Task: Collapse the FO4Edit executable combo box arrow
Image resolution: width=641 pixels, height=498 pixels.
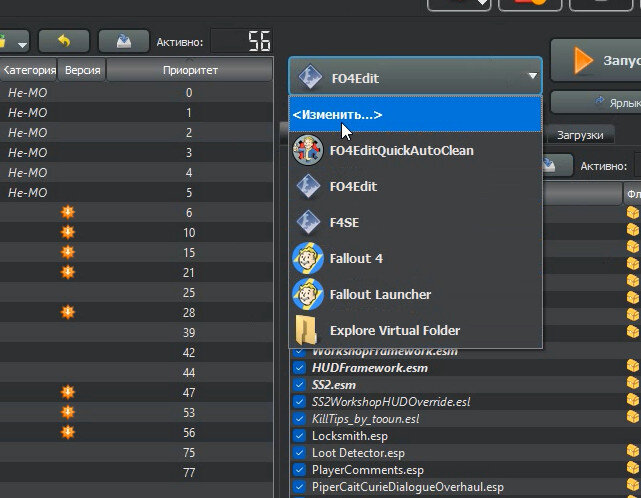Action: (x=532, y=76)
